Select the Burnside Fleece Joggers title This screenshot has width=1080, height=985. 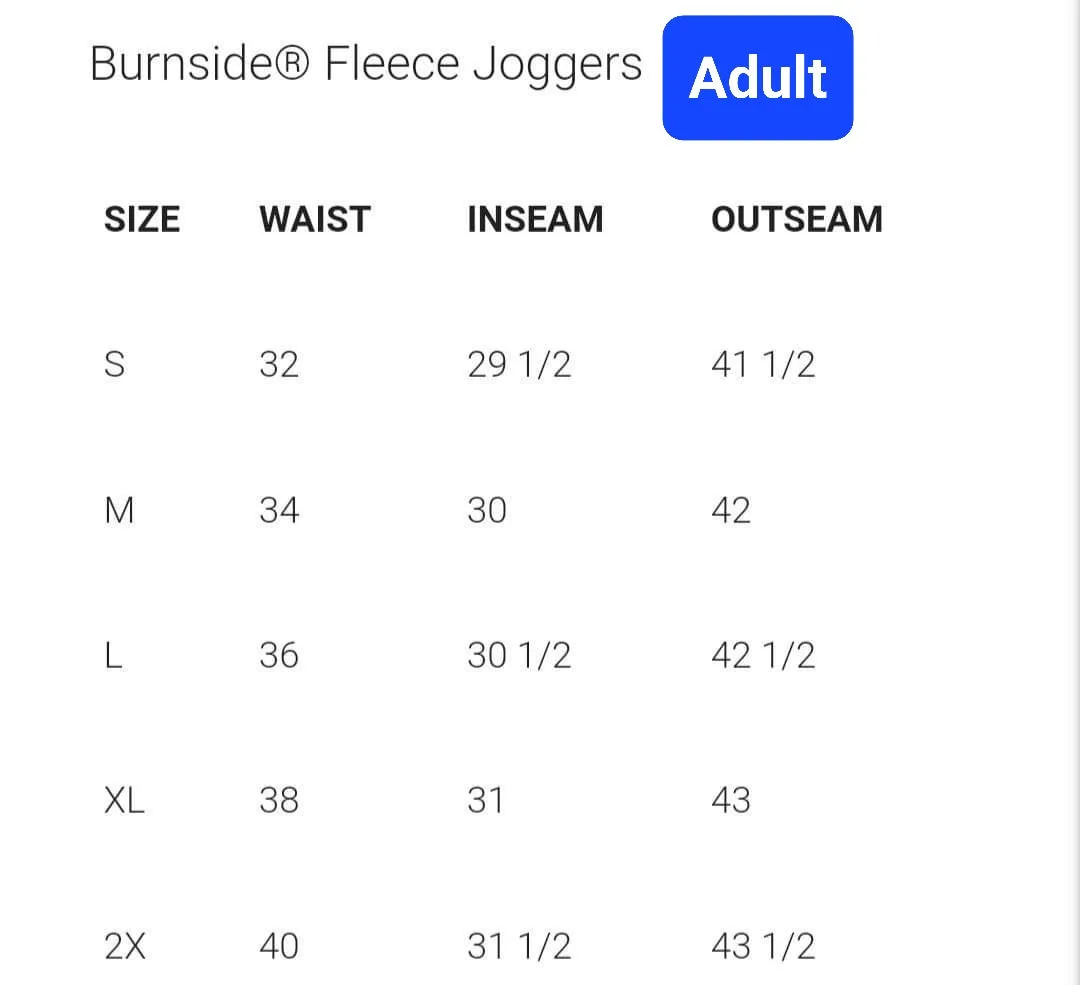pyautogui.click(x=366, y=65)
